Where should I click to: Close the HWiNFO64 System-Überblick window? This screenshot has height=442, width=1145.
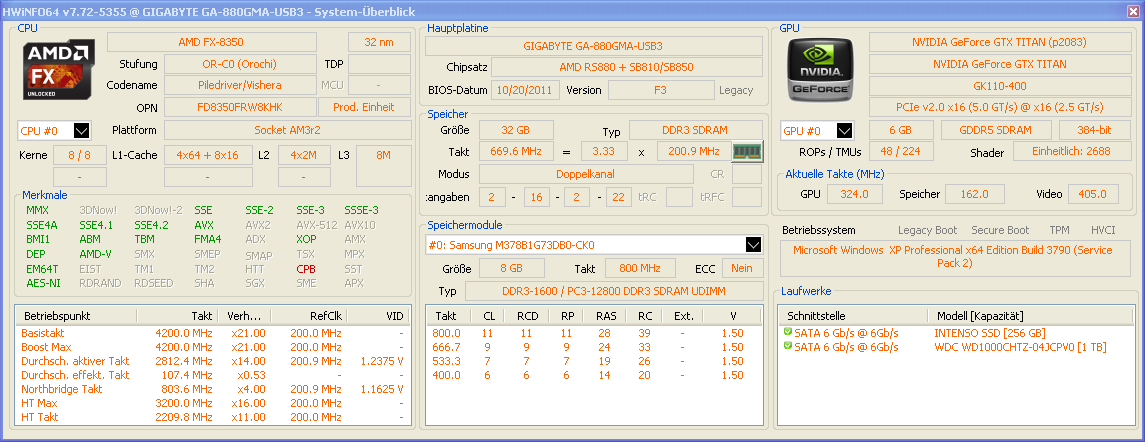pyautogui.click(x=1130, y=10)
